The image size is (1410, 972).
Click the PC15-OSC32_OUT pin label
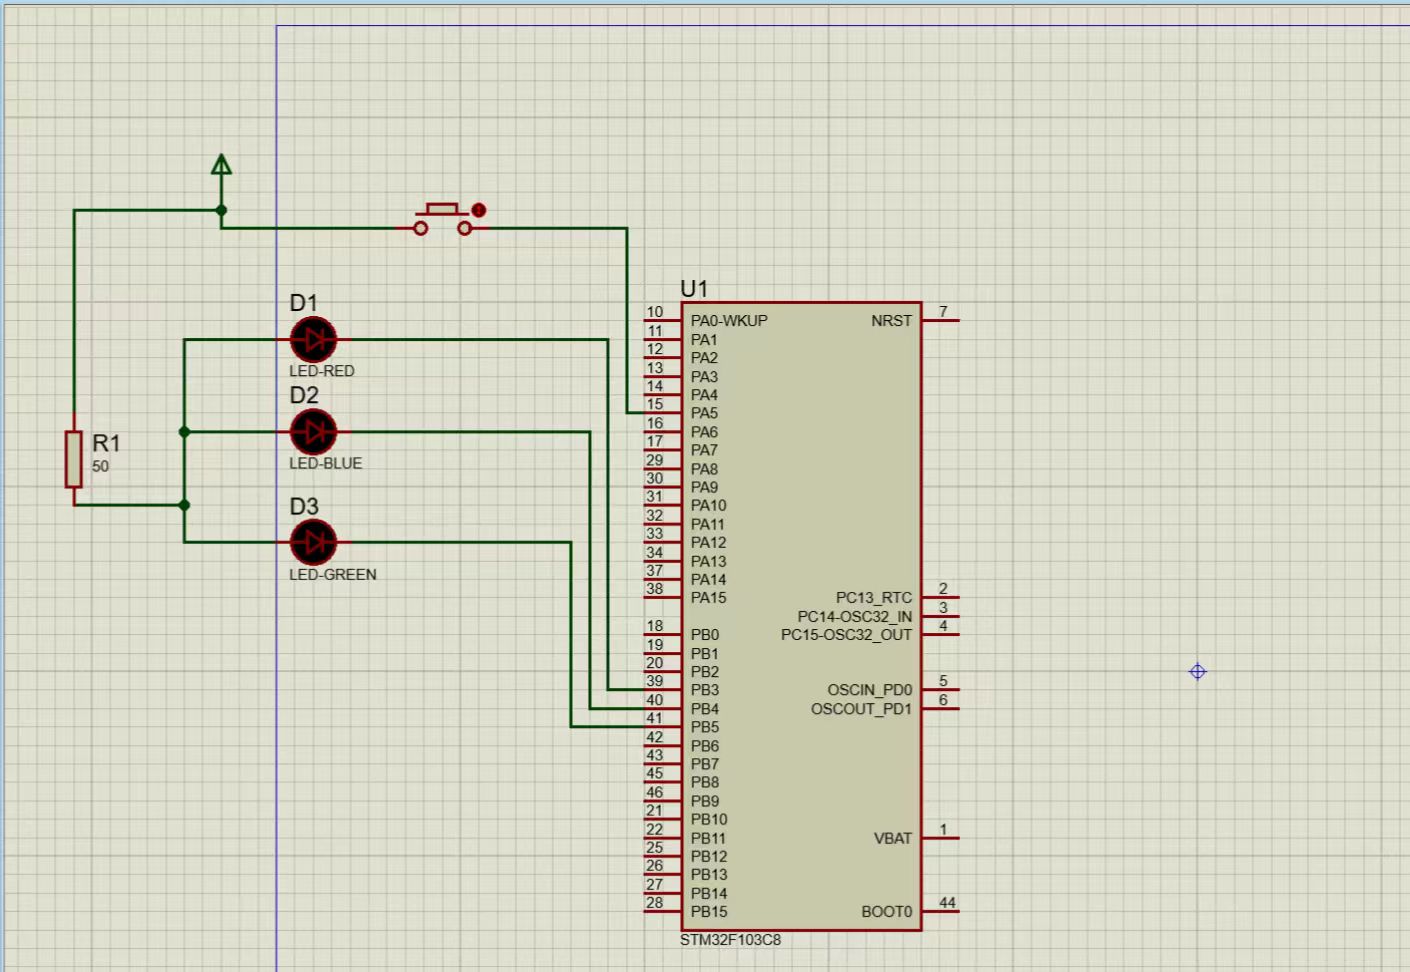(846, 635)
